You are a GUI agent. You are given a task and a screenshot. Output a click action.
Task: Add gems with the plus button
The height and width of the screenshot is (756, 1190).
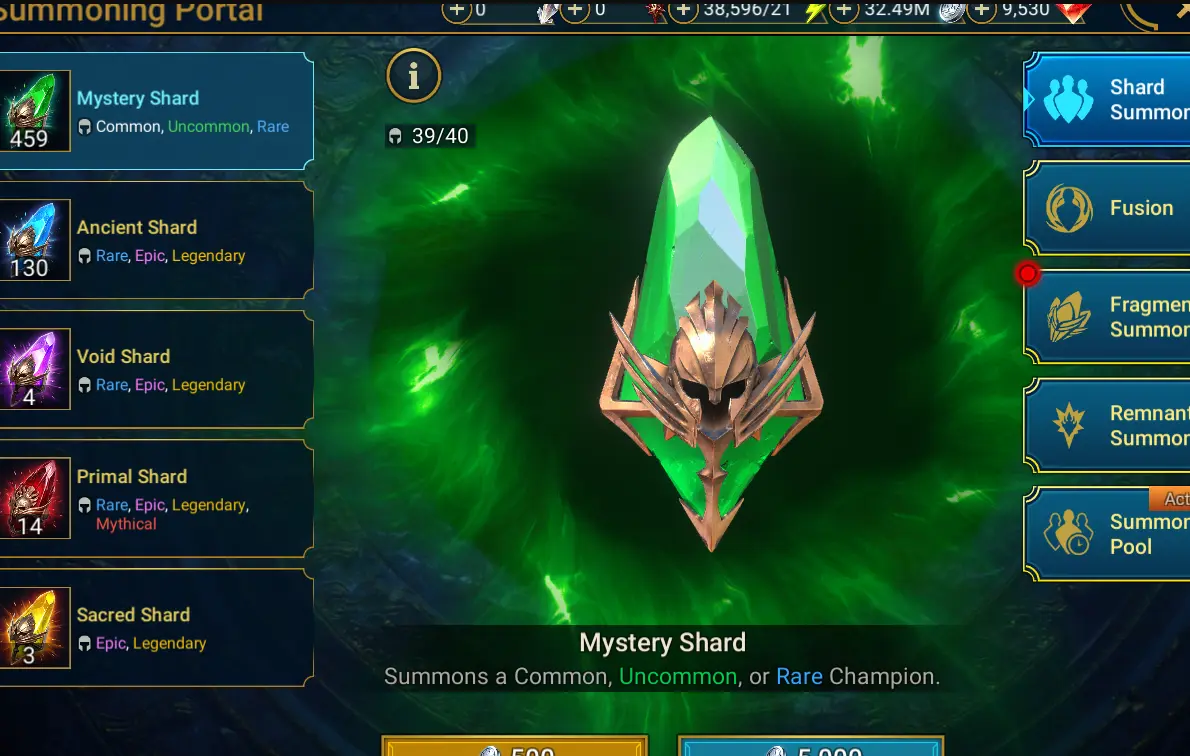[x=982, y=10]
